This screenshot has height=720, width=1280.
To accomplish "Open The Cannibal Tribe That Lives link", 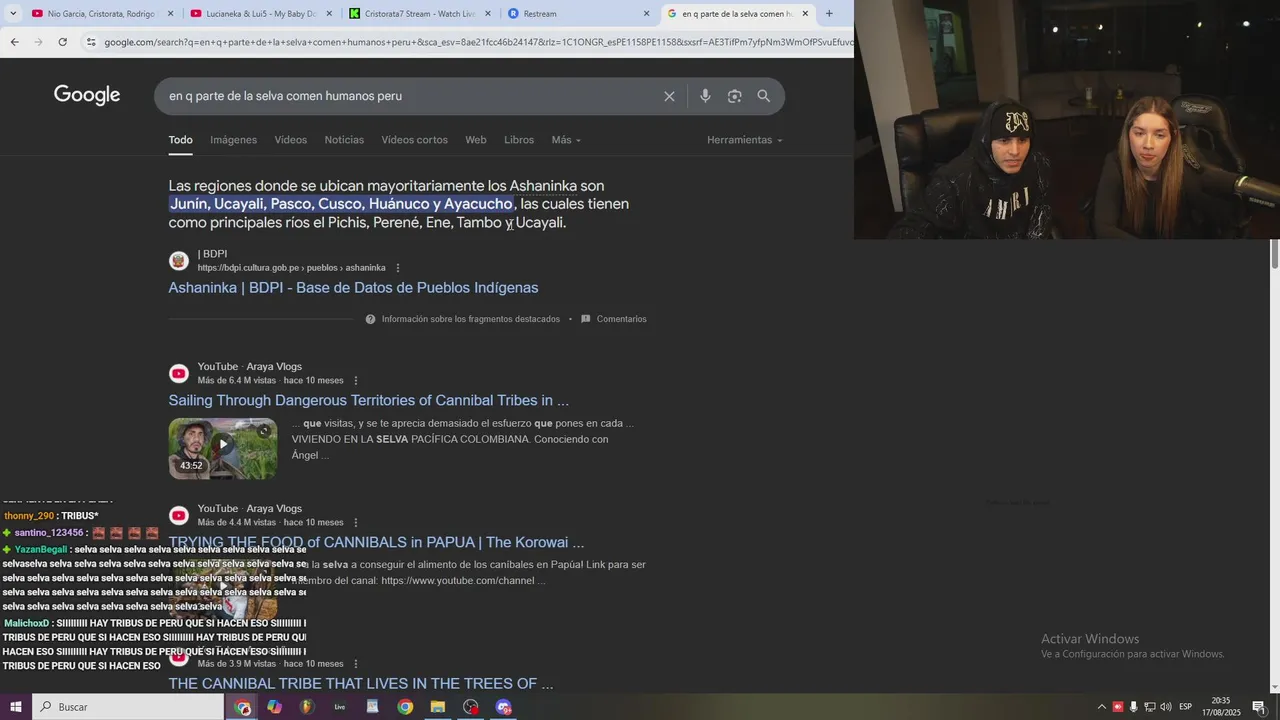I will coord(360,684).
